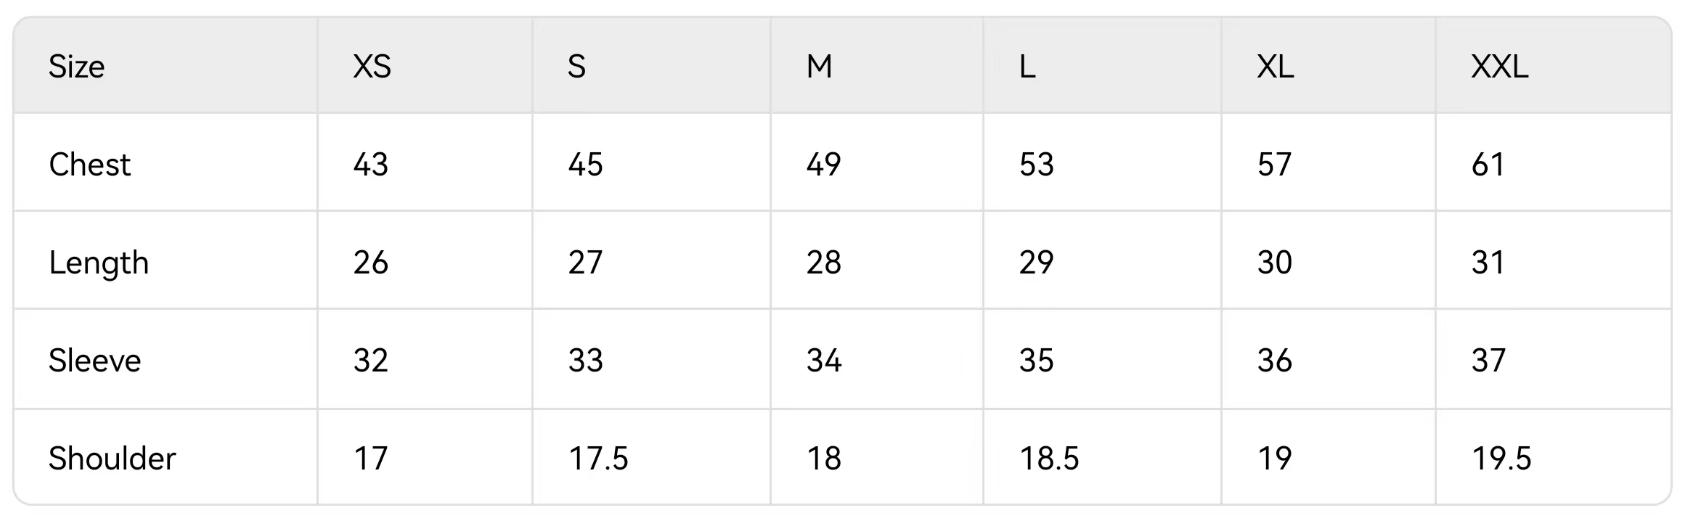Click the M size column header
1690x524 pixels.
coord(819,67)
